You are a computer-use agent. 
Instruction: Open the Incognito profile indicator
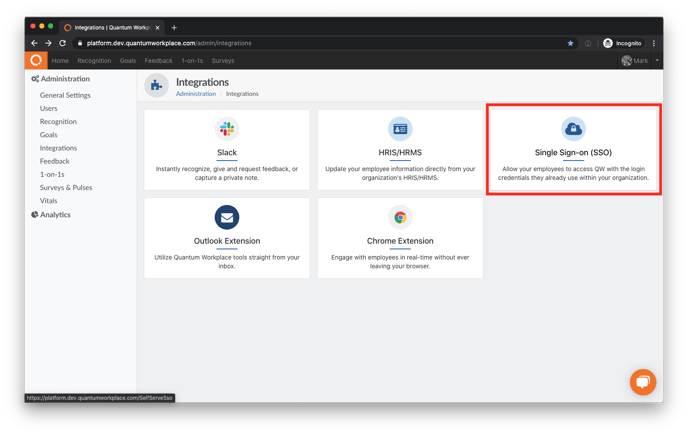pyautogui.click(x=622, y=43)
